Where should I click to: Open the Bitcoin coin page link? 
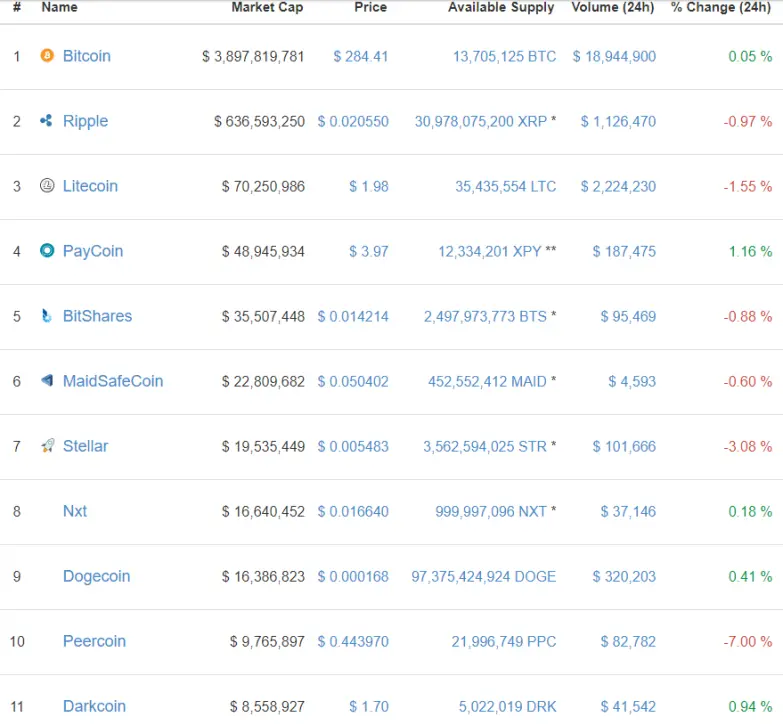coord(87,56)
